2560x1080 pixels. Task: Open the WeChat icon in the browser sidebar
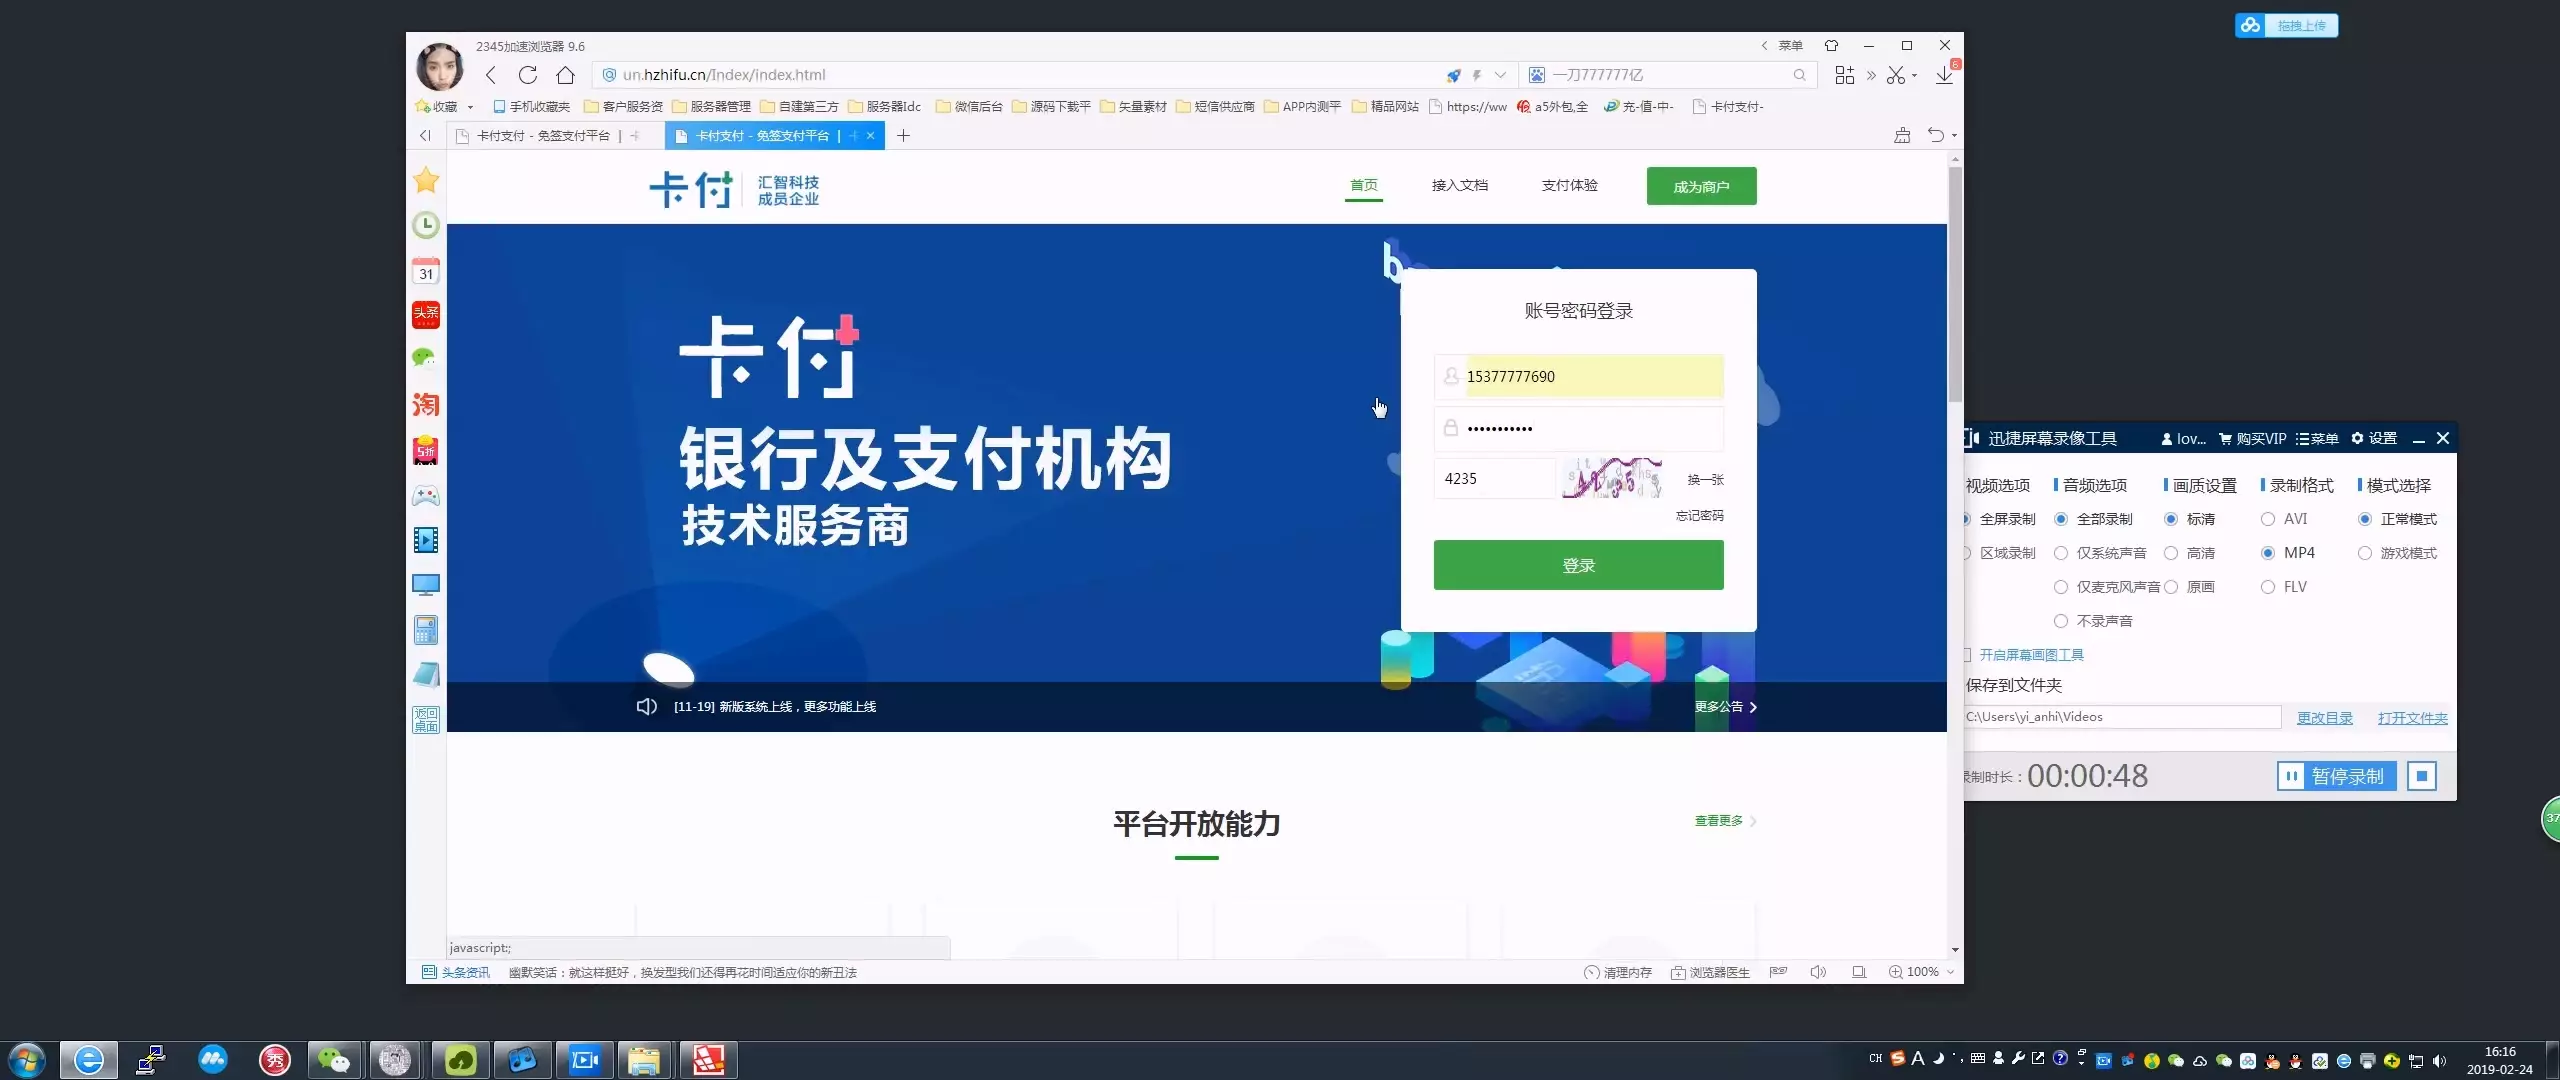(426, 358)
